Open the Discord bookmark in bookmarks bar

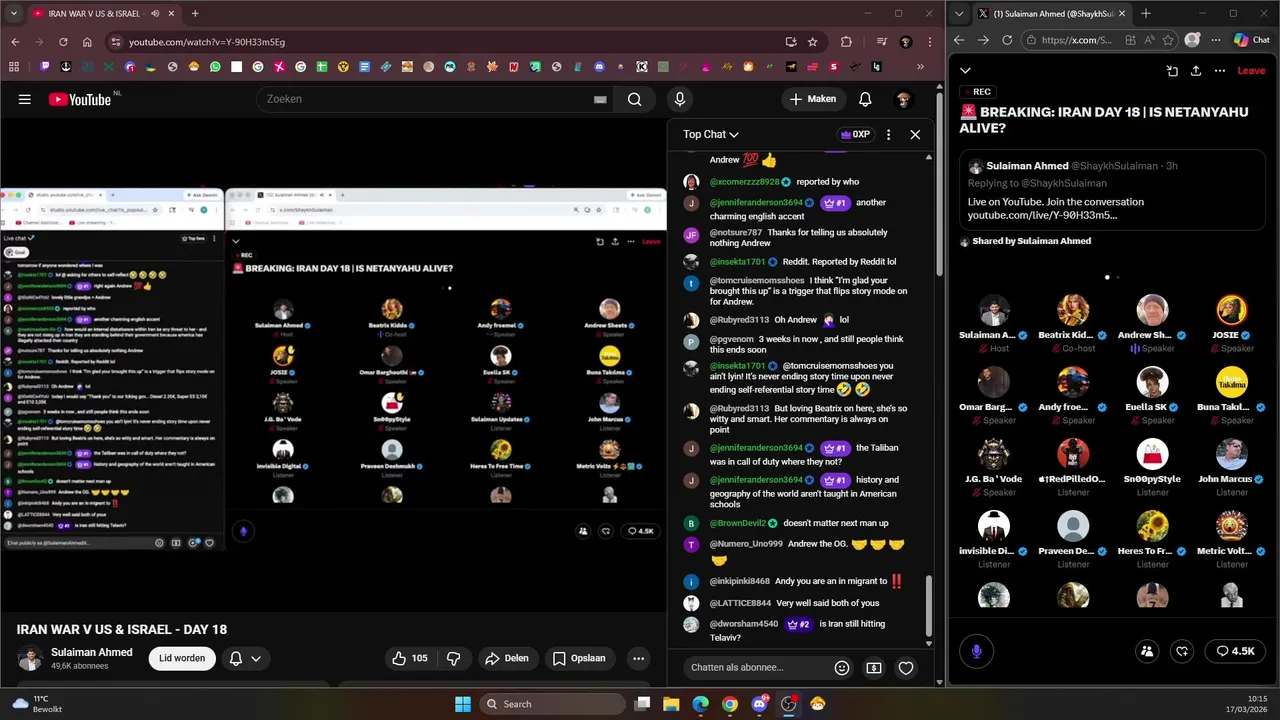click(x=599, y=67)
